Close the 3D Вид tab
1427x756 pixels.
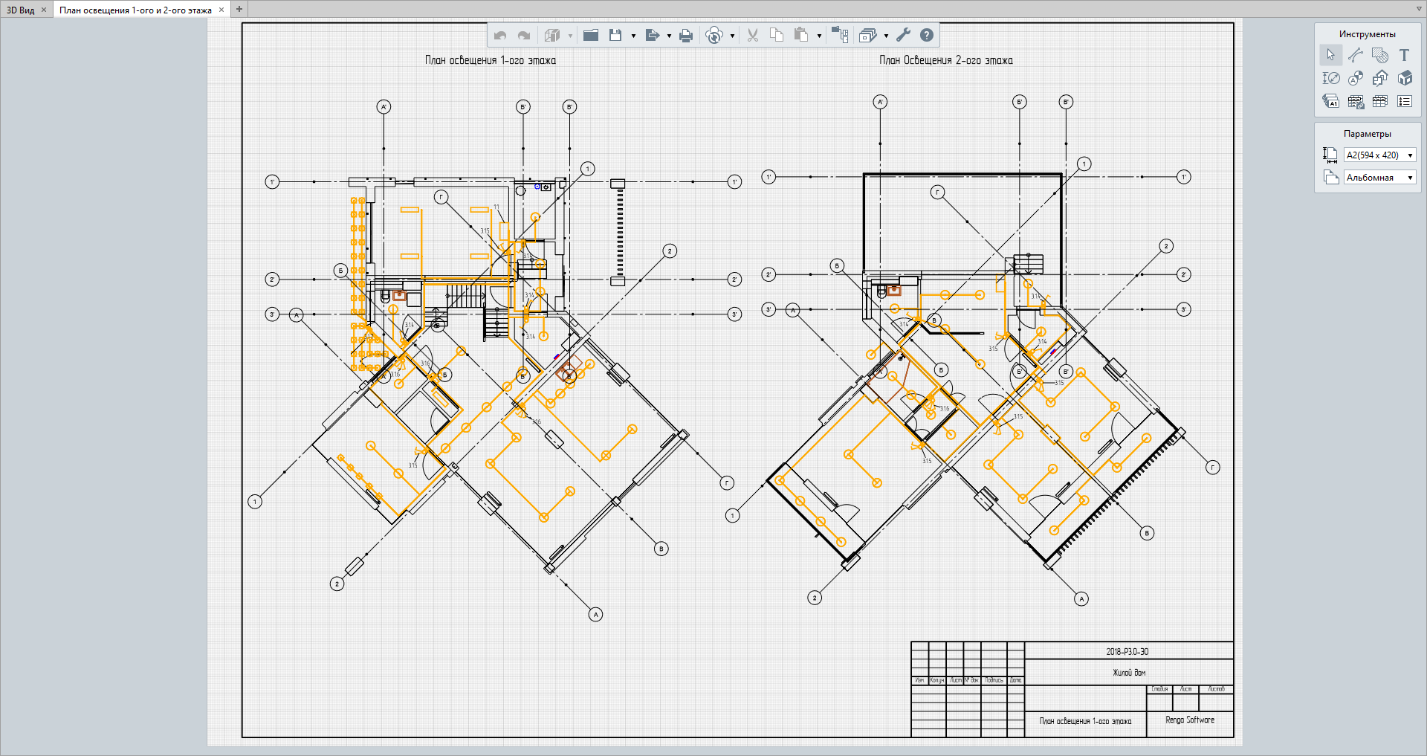pos(44,9)
